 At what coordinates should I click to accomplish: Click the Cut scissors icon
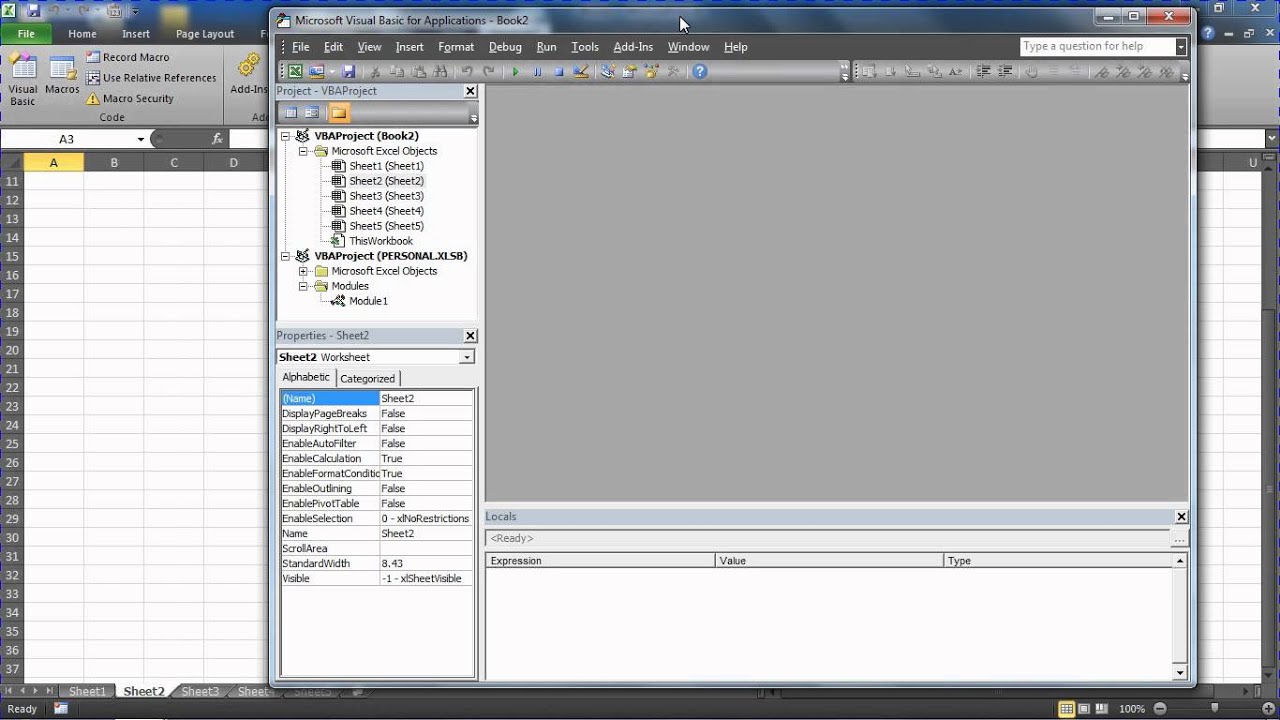coord(375,72)
